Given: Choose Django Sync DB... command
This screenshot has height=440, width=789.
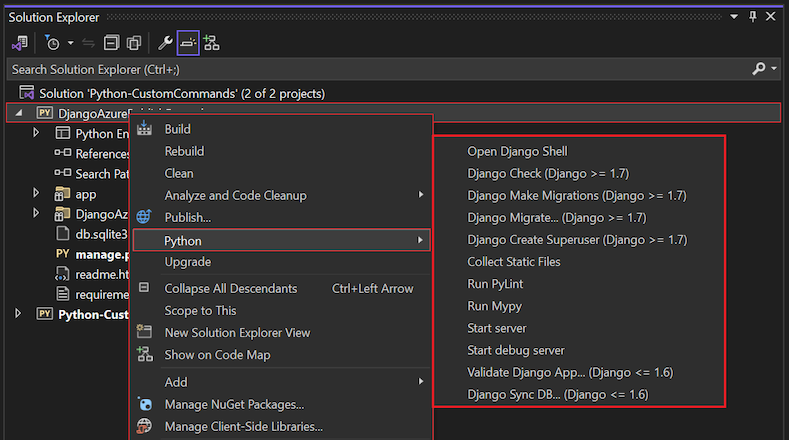Looking at the screenshot, I should [x=558, y=395].
